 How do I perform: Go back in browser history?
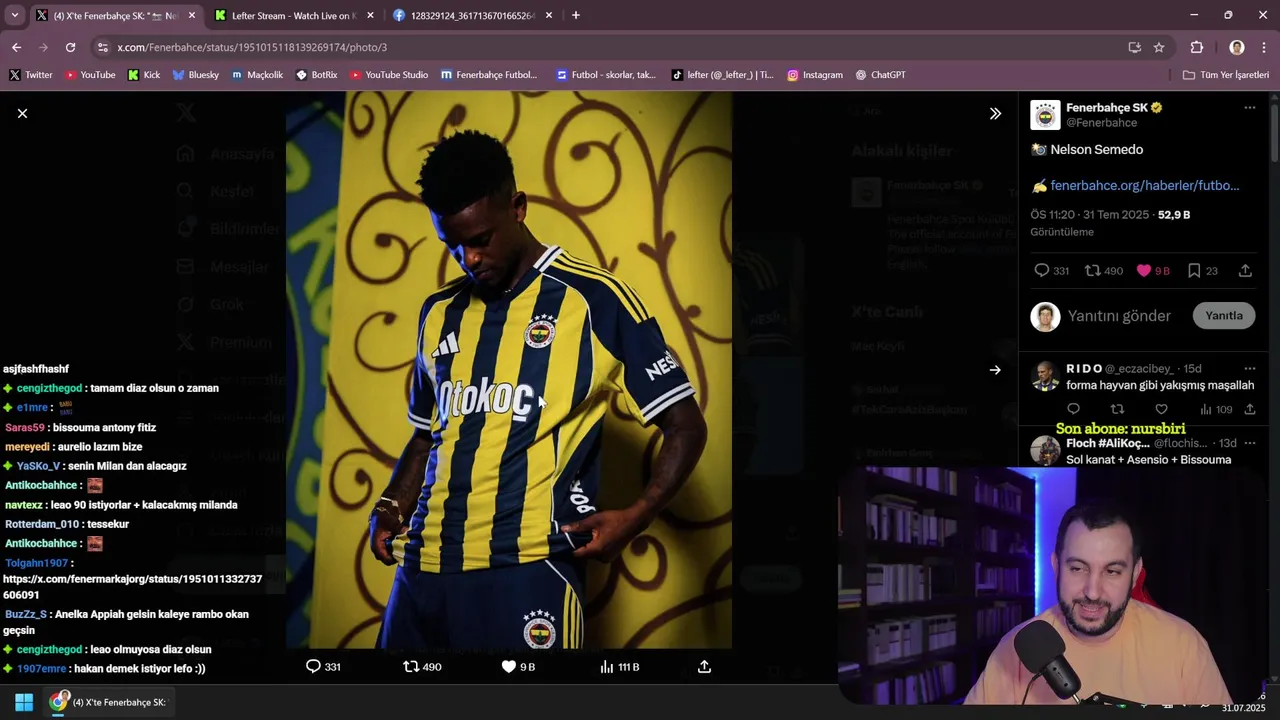click(16, 47)
